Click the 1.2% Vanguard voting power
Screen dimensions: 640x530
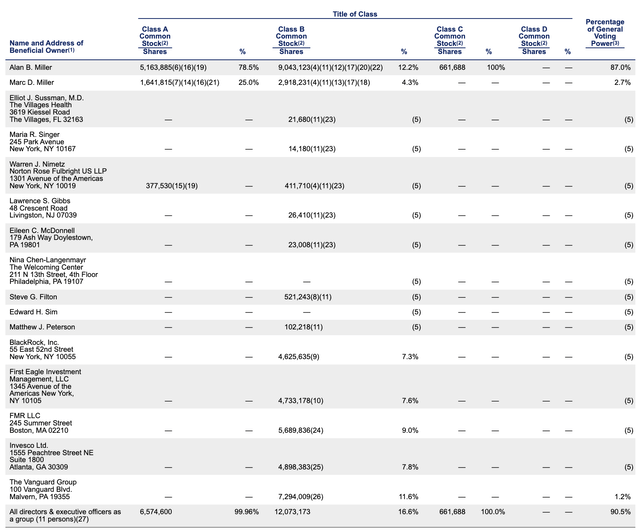pos(622,497)
